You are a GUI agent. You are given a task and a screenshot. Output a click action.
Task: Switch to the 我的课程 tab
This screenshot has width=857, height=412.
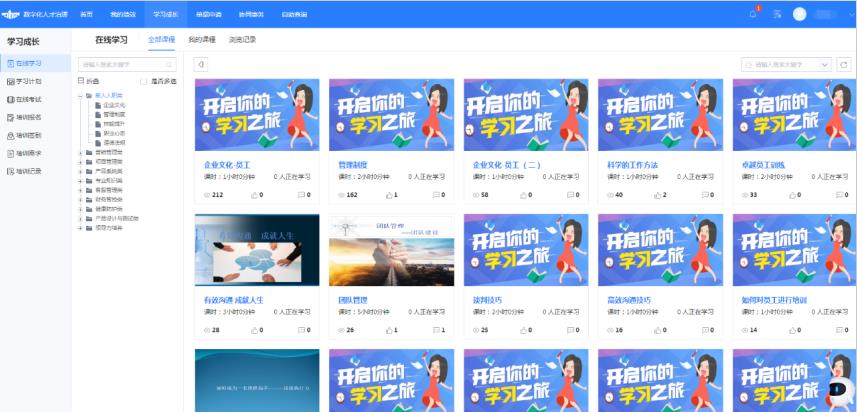[201, 39]
